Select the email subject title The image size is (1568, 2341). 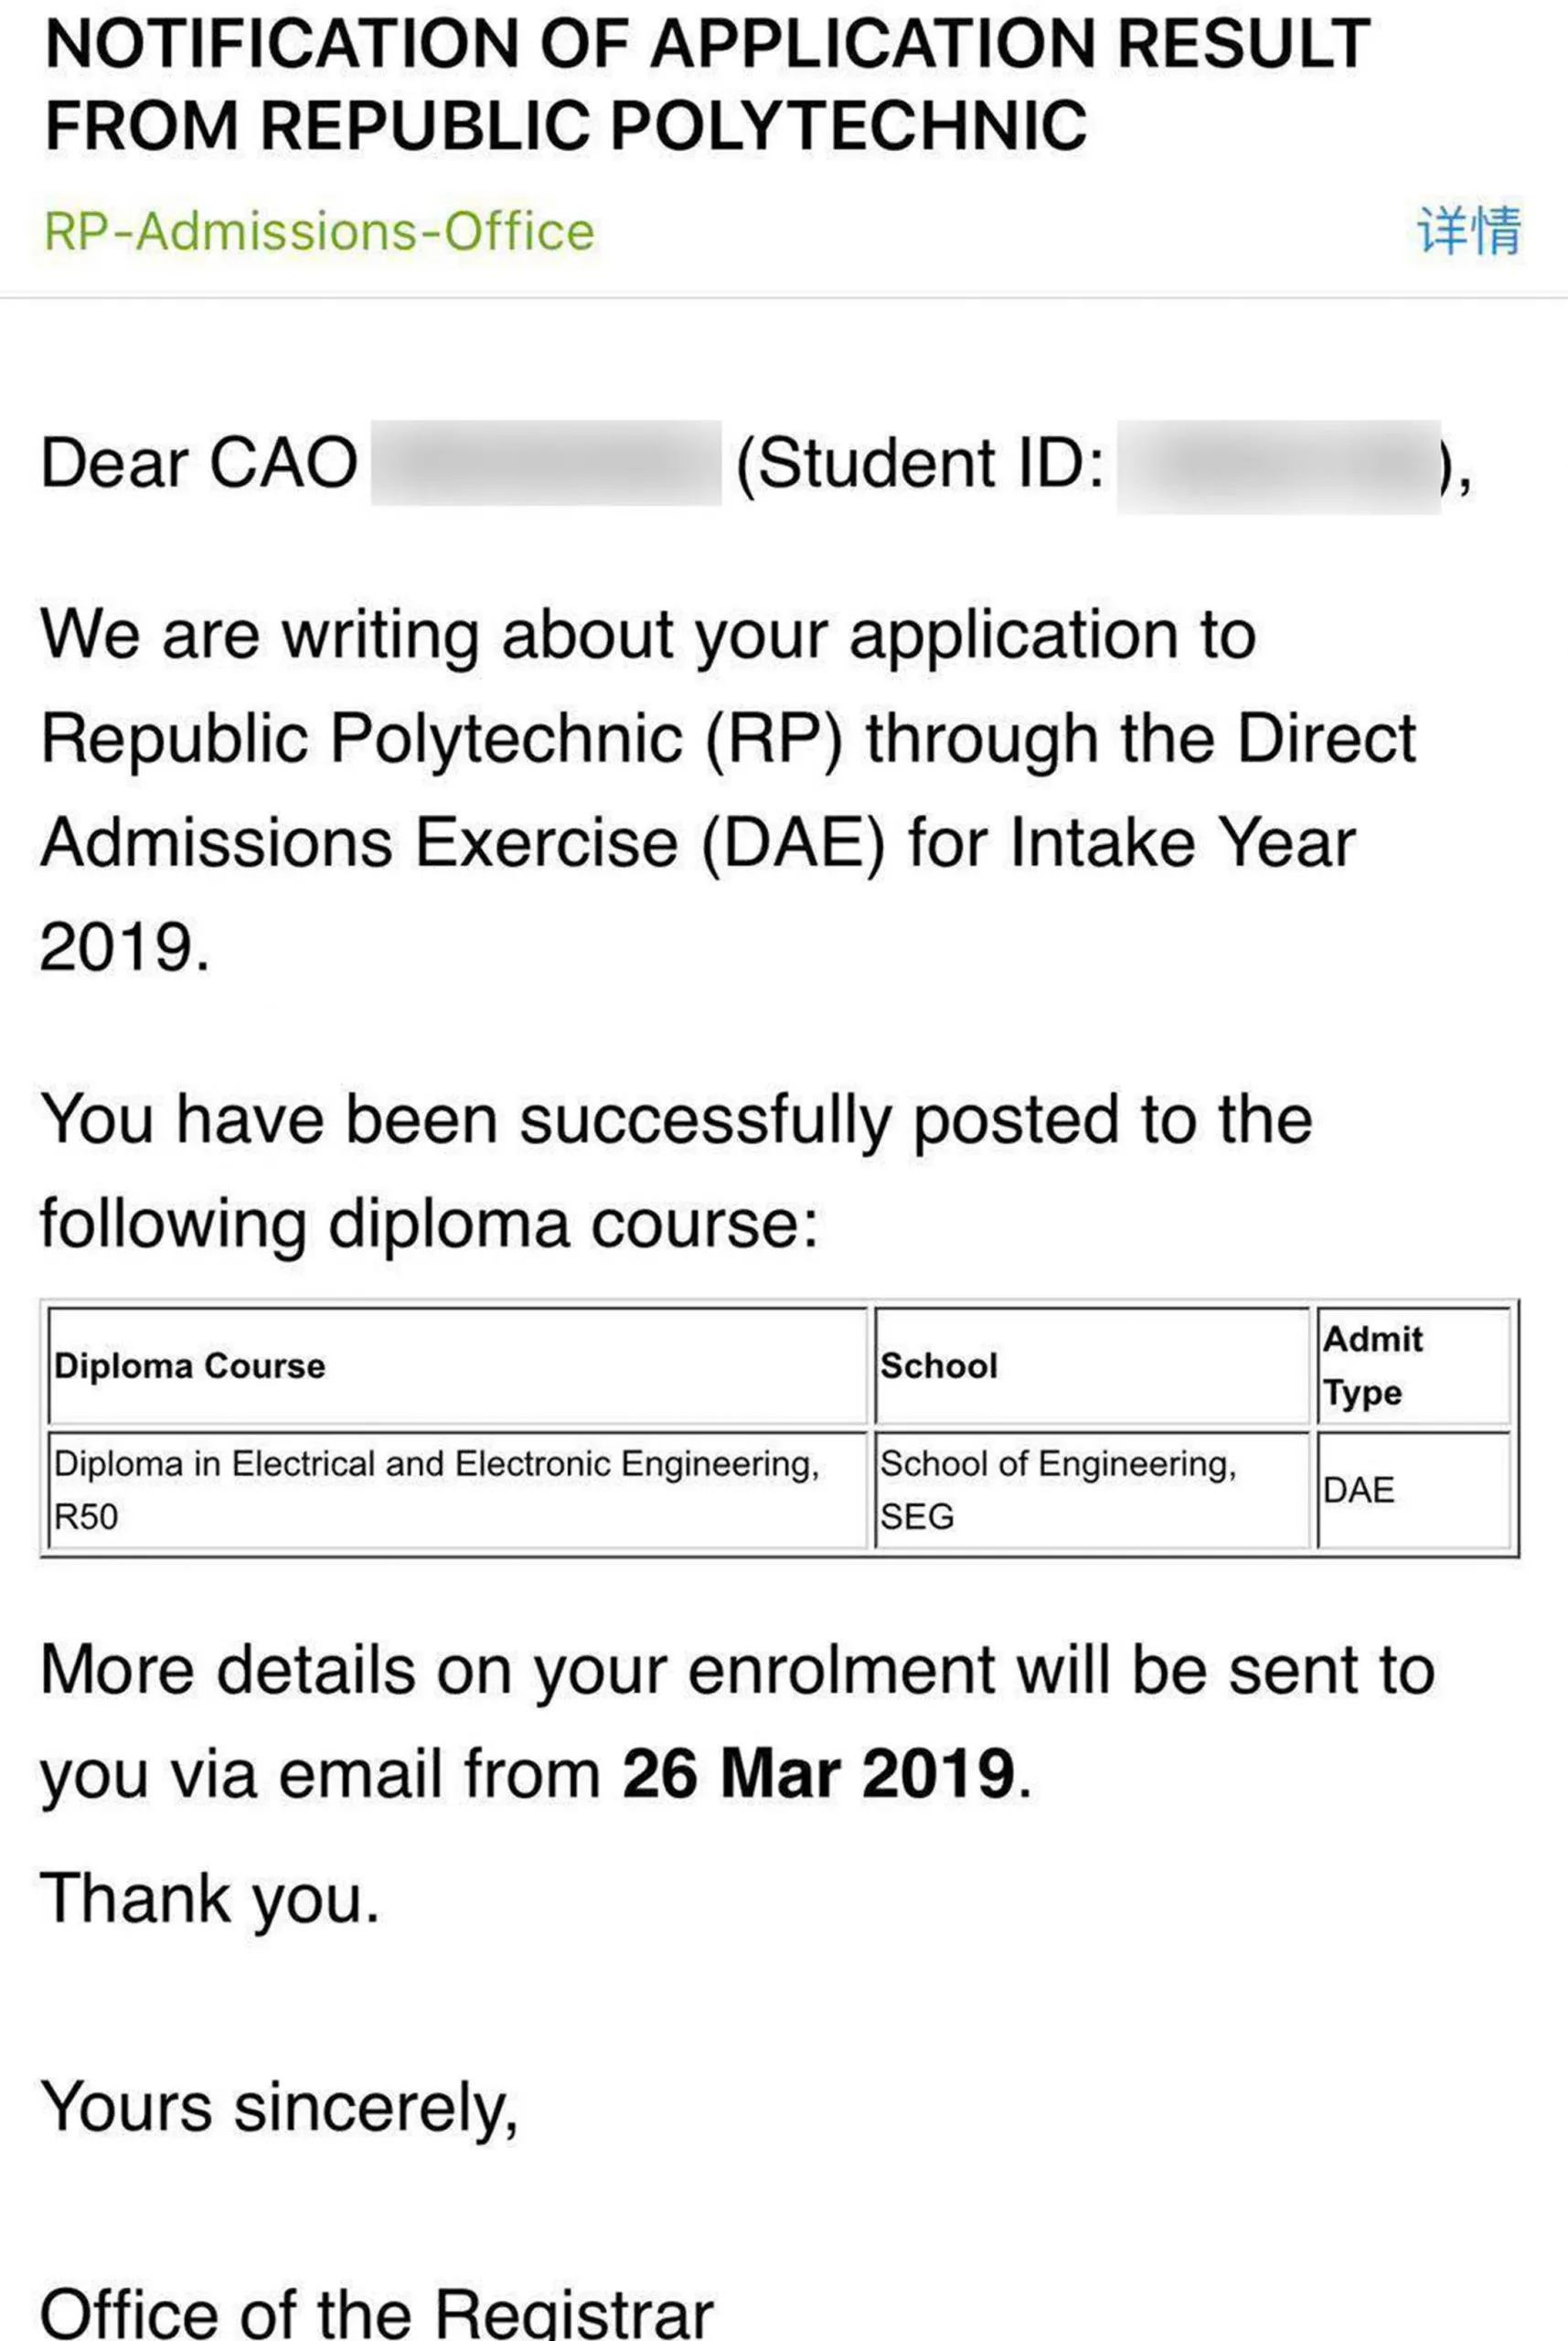point(707,84)
